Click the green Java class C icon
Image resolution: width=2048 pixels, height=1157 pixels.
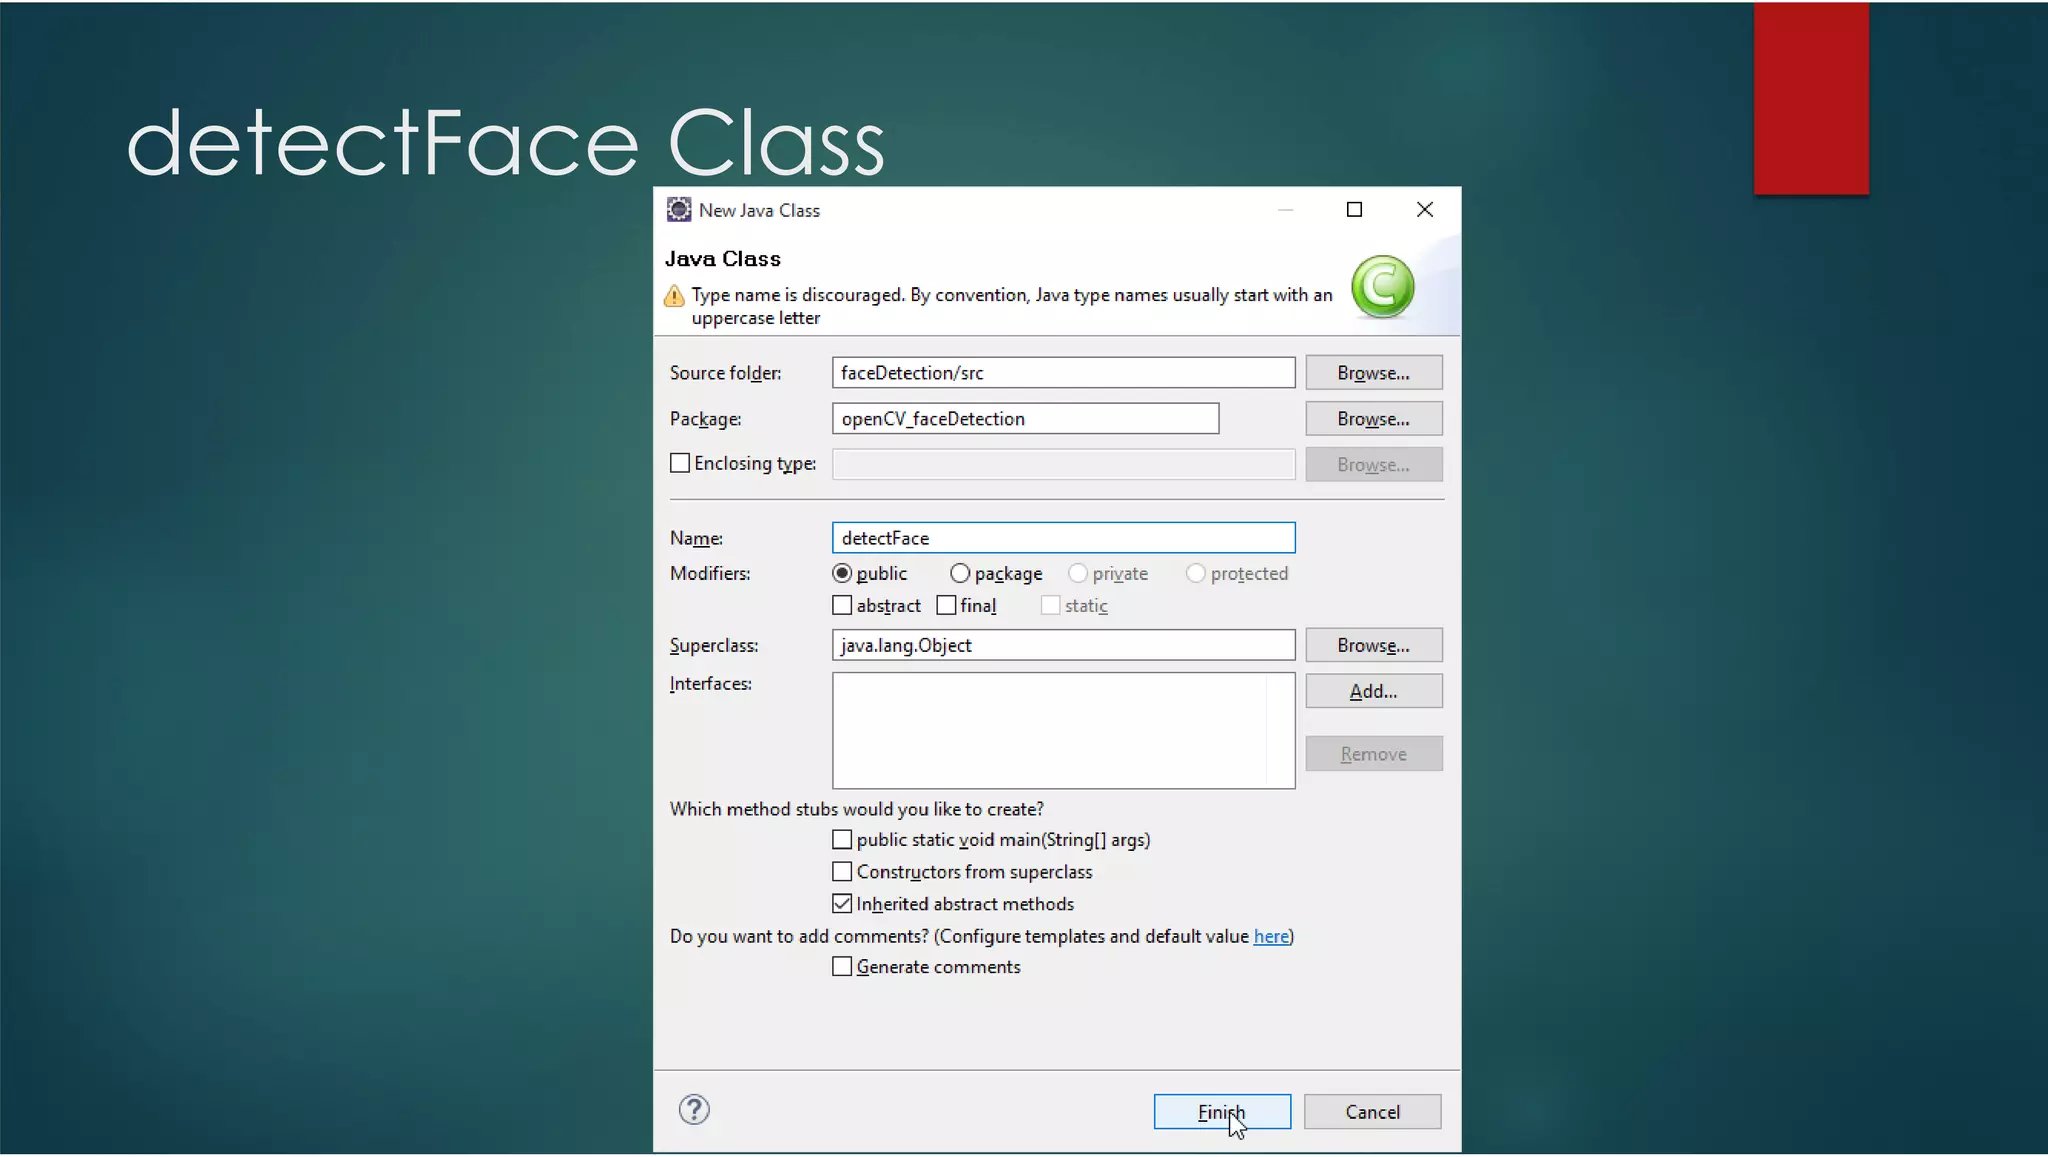tap(1382, 287)
